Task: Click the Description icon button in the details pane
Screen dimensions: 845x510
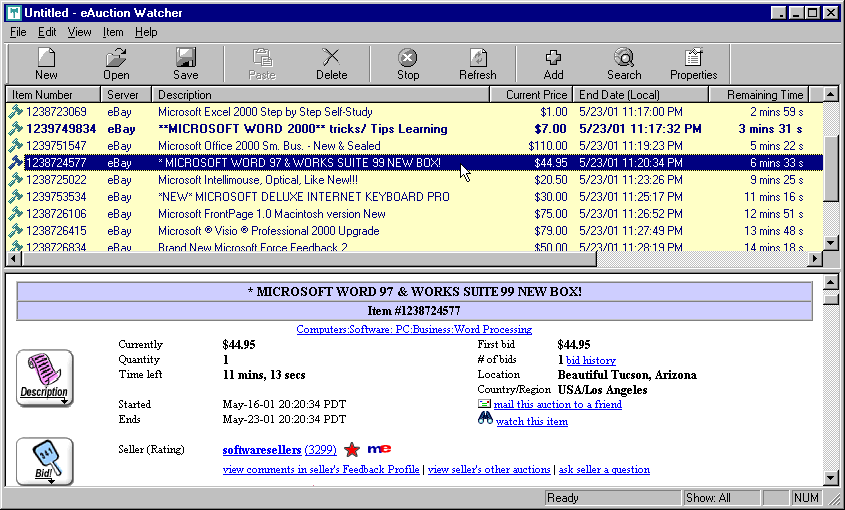Action: [x=45, y=378]
